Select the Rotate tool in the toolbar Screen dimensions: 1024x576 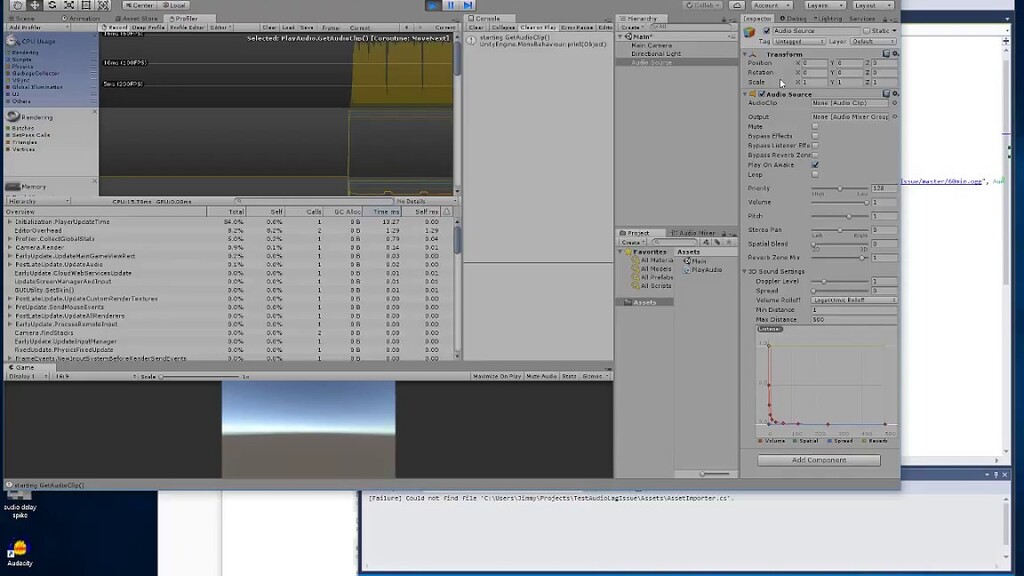(52, 5)
